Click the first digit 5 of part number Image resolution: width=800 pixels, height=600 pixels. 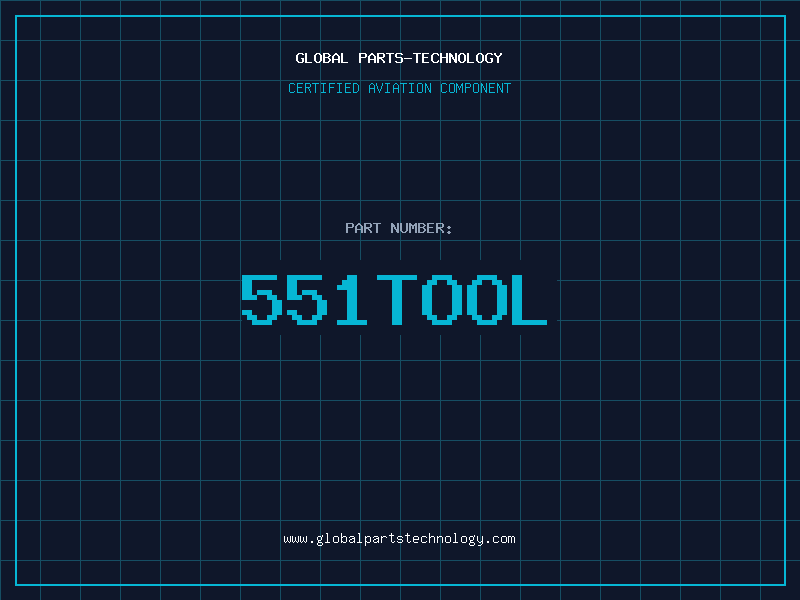(x=262, y=300)
